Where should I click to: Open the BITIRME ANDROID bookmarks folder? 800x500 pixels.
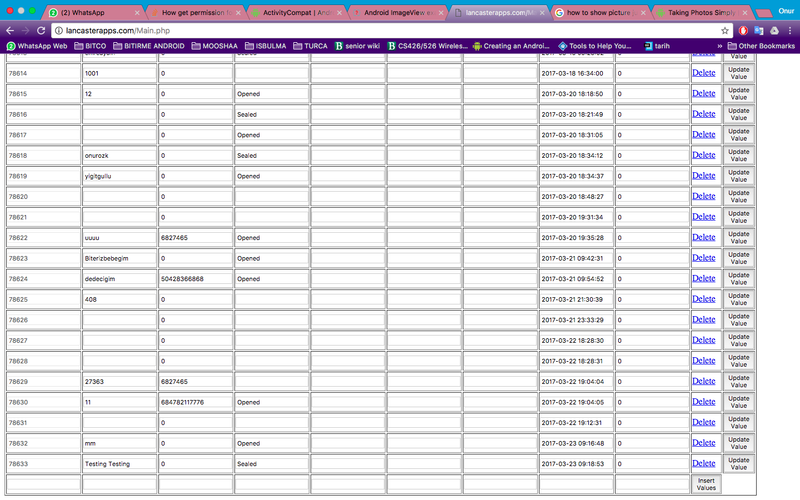coord(148,46)
